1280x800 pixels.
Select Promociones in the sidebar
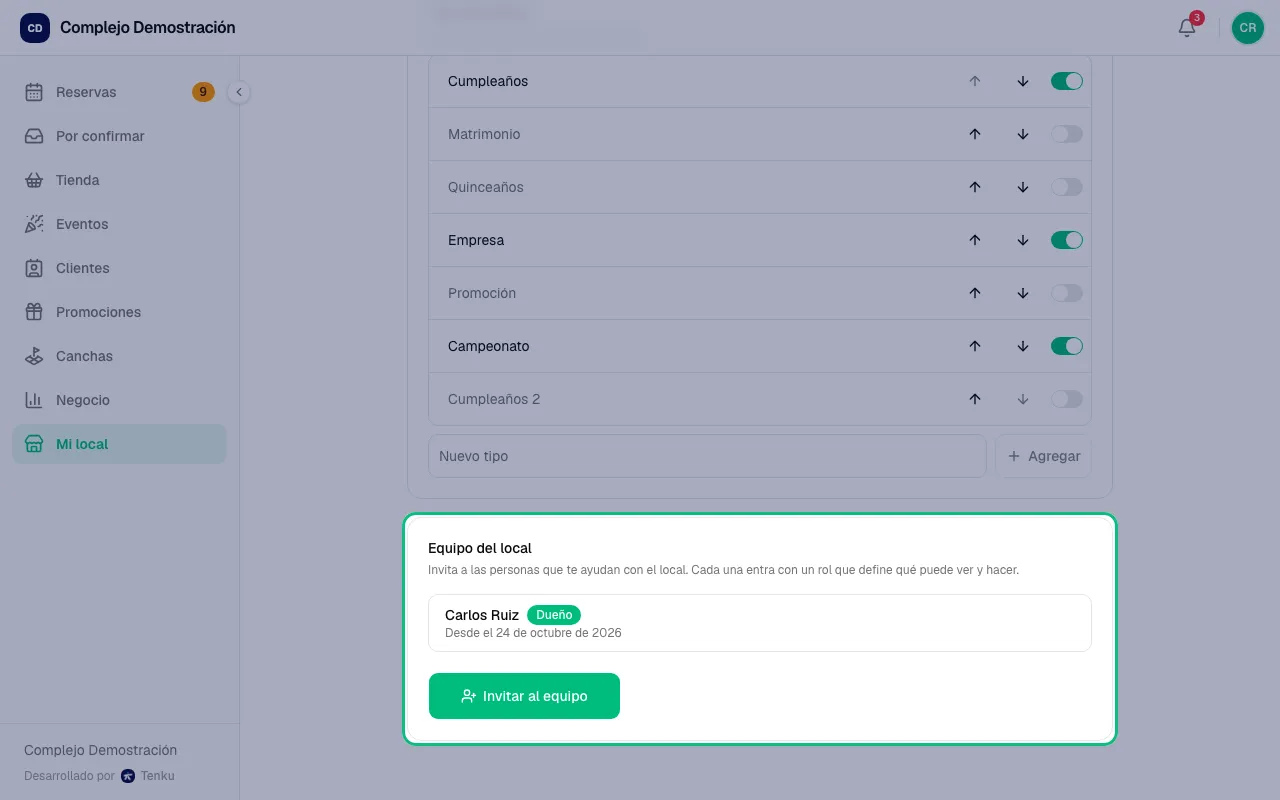tap(119, 312)
